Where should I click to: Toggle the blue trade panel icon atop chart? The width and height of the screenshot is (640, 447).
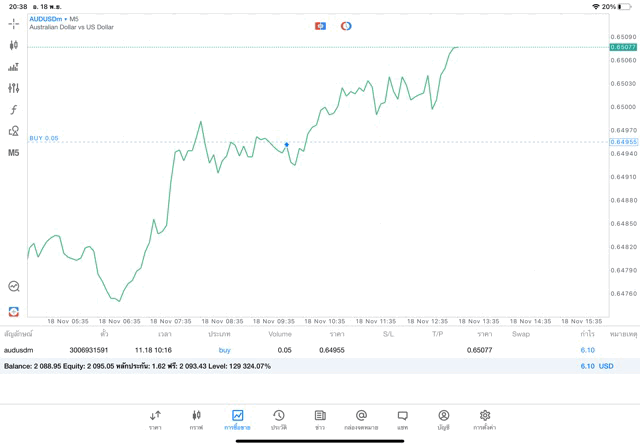320,26
